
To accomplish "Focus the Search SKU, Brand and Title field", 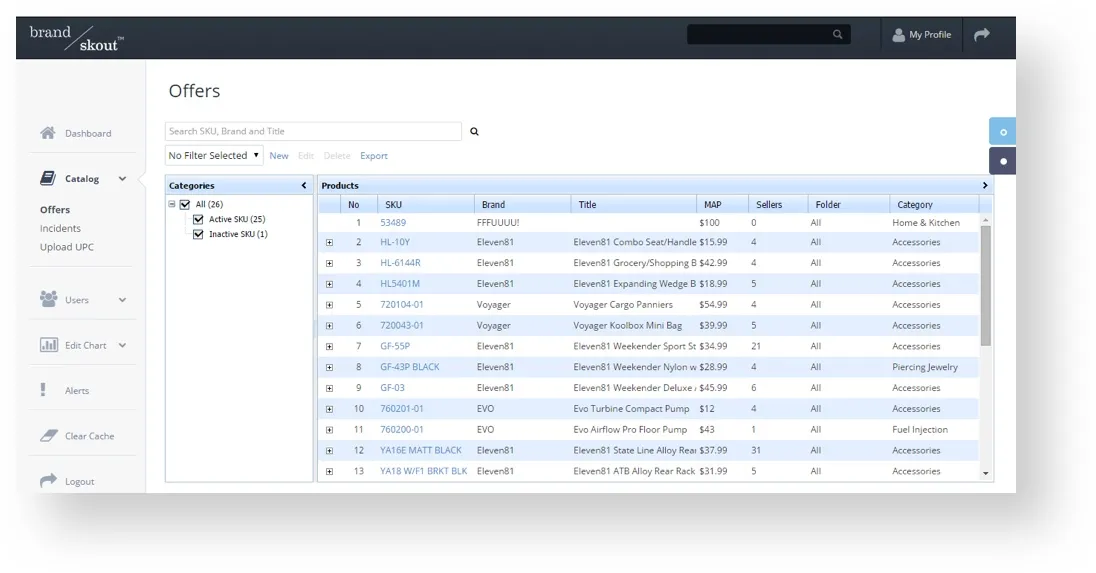I will click(x=313, y=131).
